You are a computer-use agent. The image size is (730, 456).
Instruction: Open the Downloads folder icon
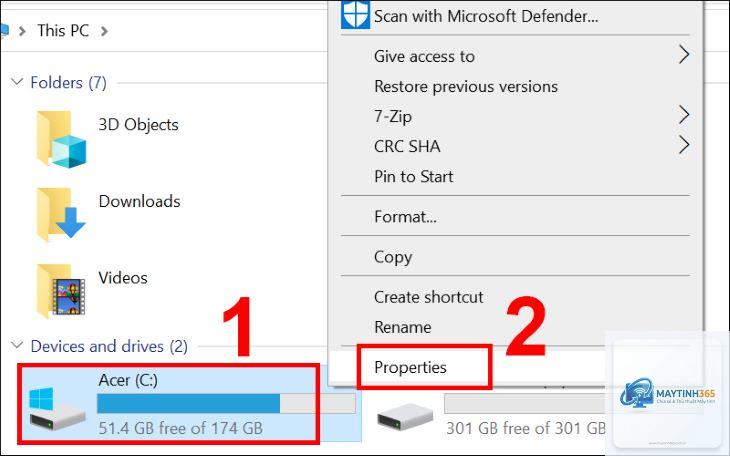click(61, 215)
